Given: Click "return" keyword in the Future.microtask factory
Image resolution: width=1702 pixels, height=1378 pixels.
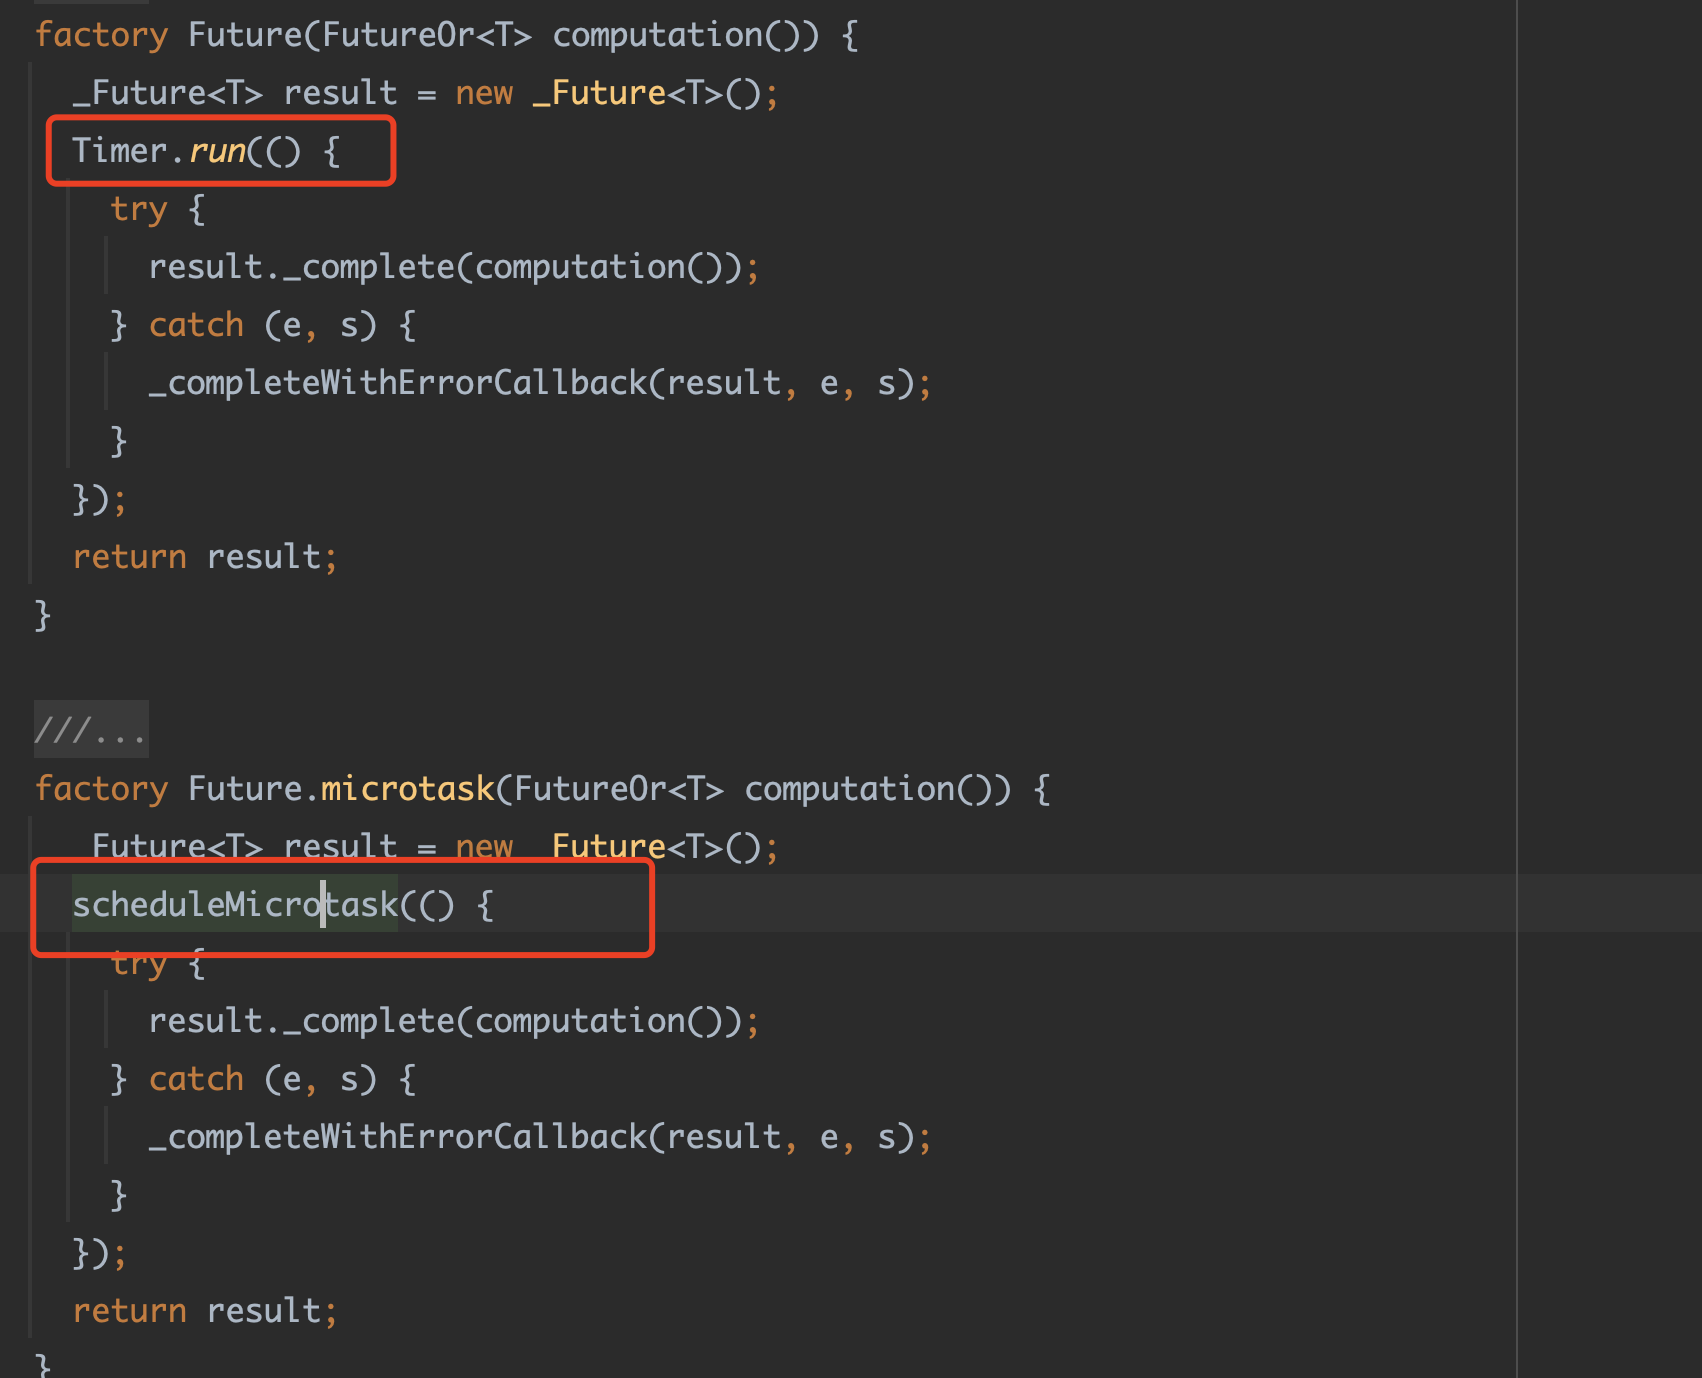Looking at the screenshot, I should 130,1311.
